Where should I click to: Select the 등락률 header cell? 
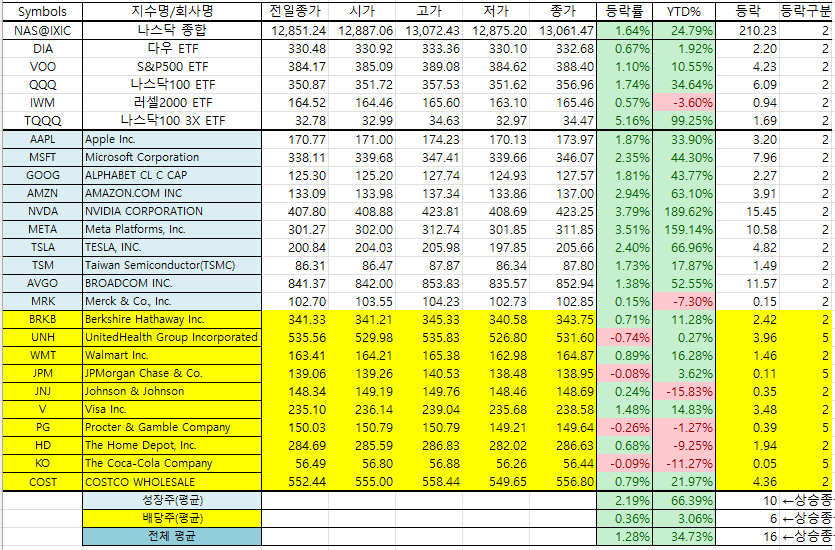pyautogui.click(x=624, y=12)
